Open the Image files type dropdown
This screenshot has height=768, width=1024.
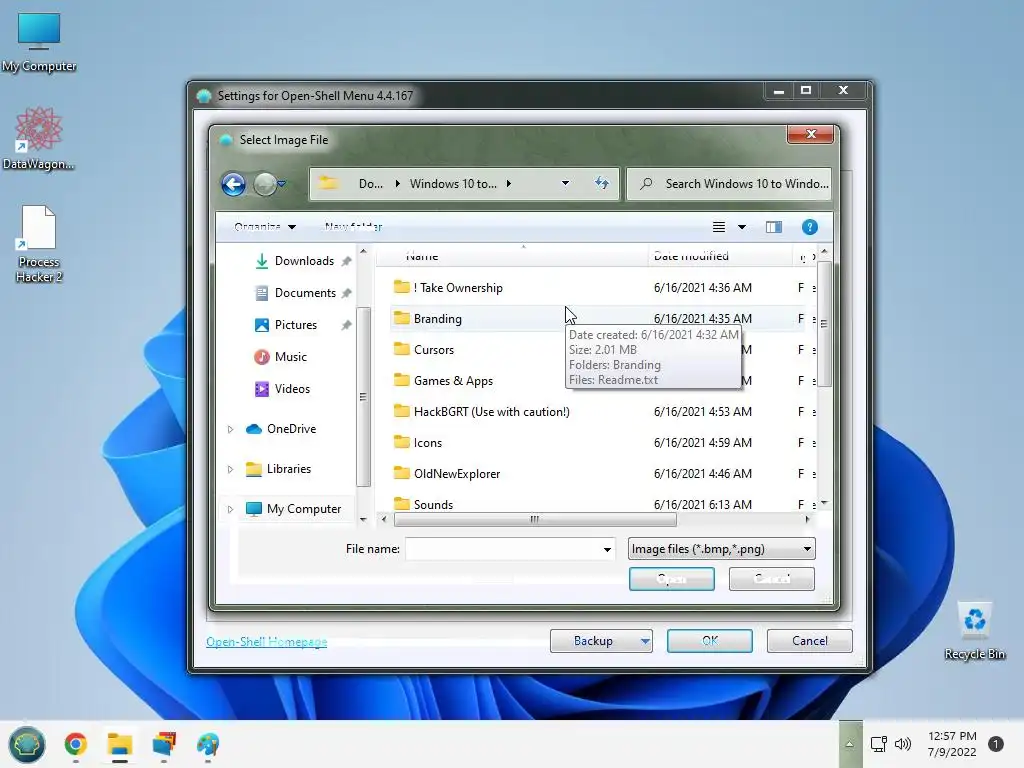(x=722, y=549)
